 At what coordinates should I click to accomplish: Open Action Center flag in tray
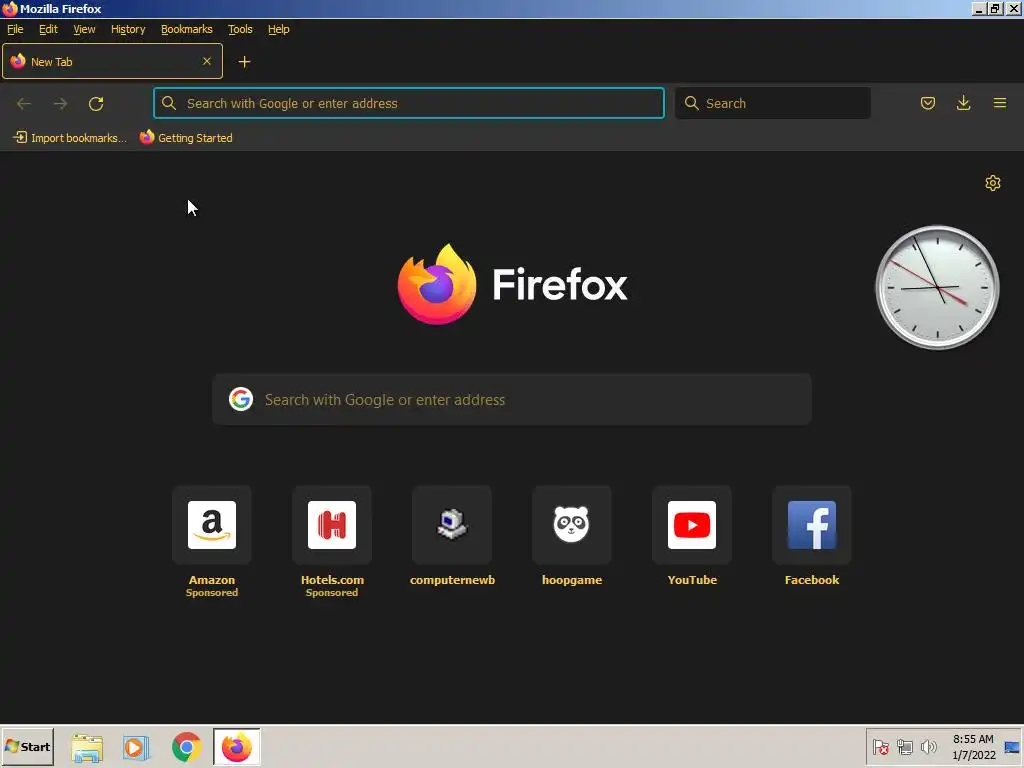(x=880, y=747)
